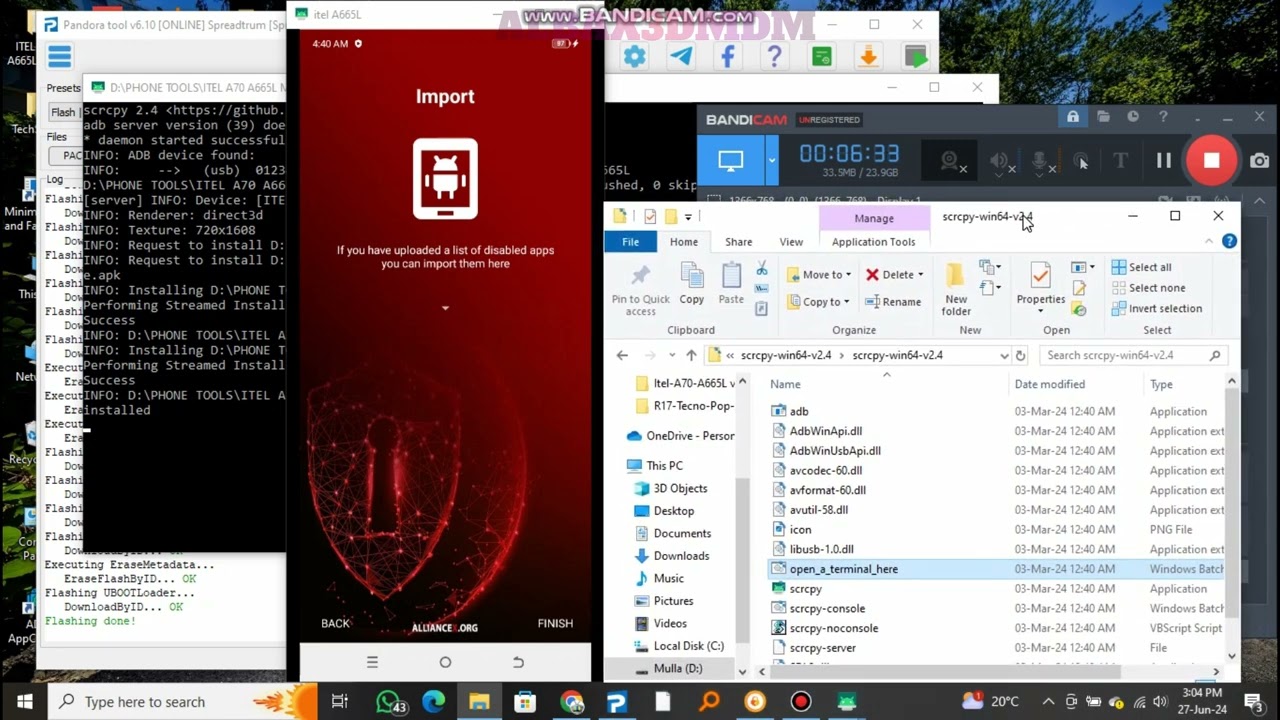Click Select all
This screenshot has width=1280, height=720.
point(1141,267)
